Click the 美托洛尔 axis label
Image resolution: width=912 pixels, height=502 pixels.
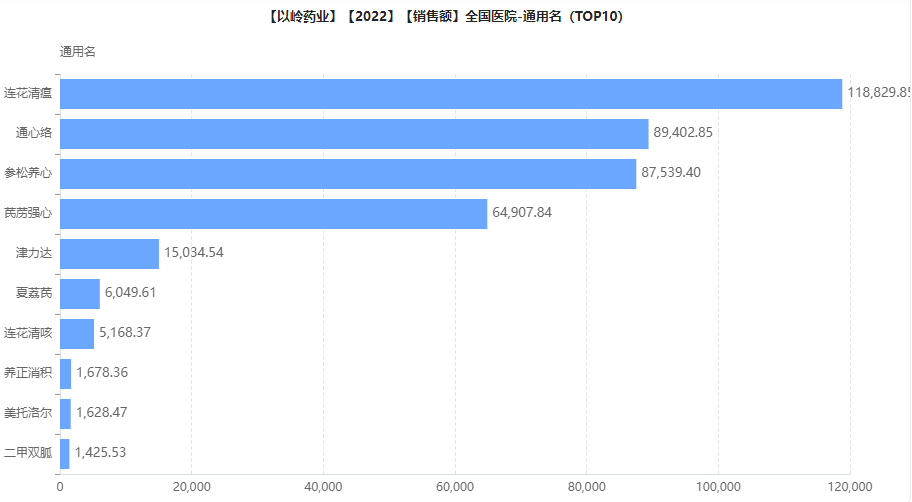28,413
